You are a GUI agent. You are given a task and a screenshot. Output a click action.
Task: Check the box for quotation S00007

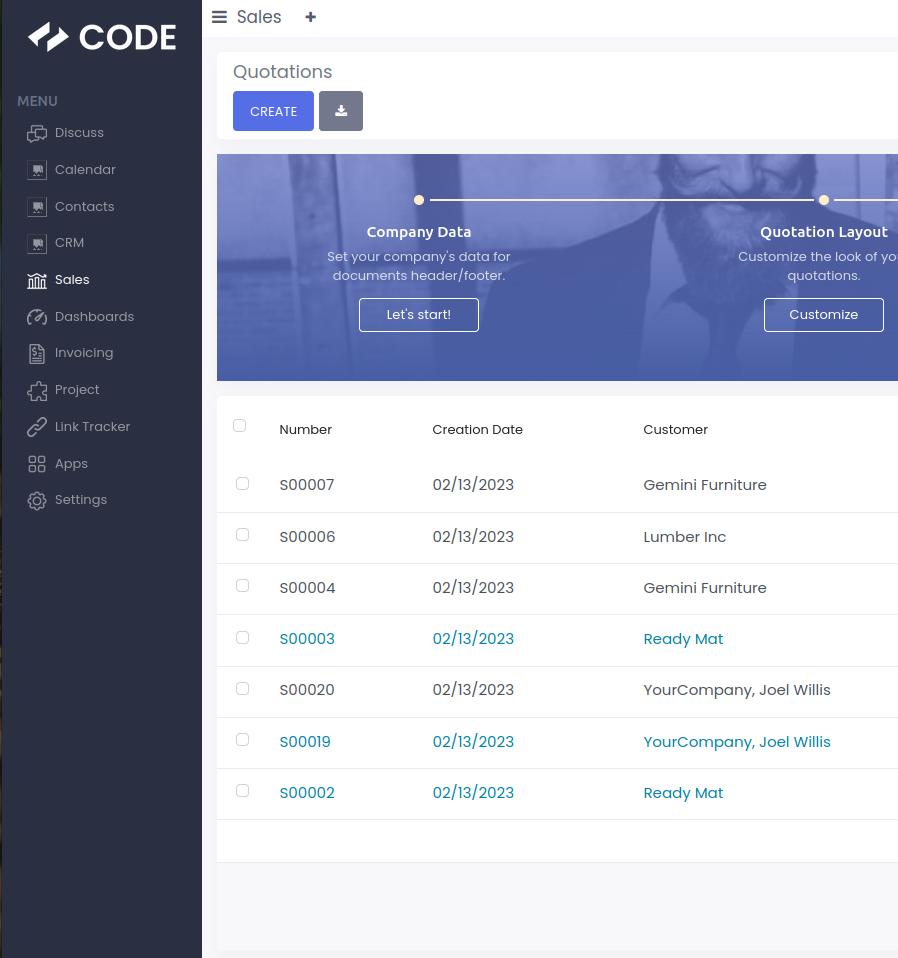pos(242,484)
